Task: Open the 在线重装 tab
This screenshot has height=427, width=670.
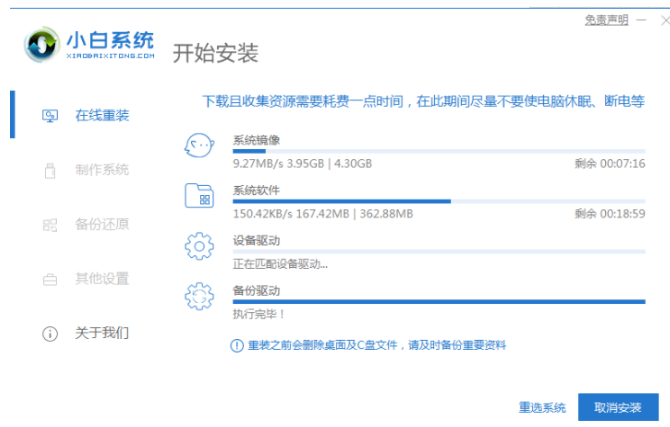Action: click(x=101, y=115)
